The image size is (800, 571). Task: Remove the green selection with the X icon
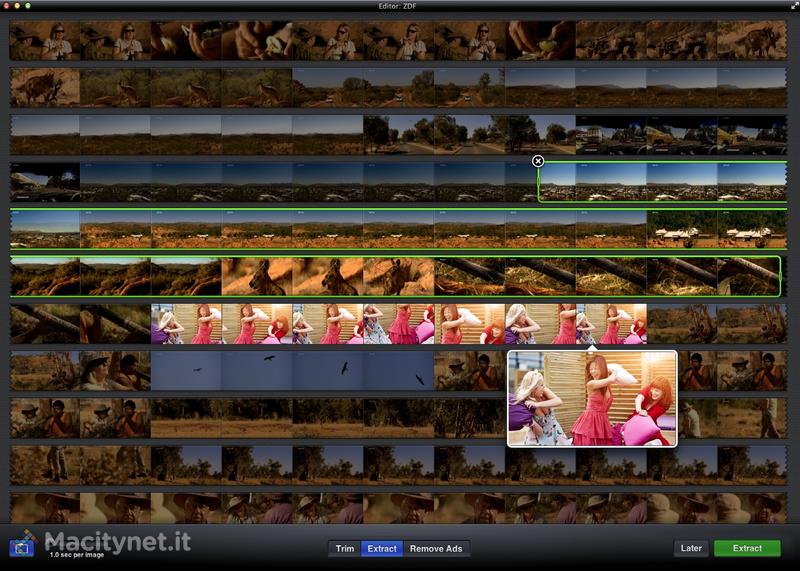point(538,161)
